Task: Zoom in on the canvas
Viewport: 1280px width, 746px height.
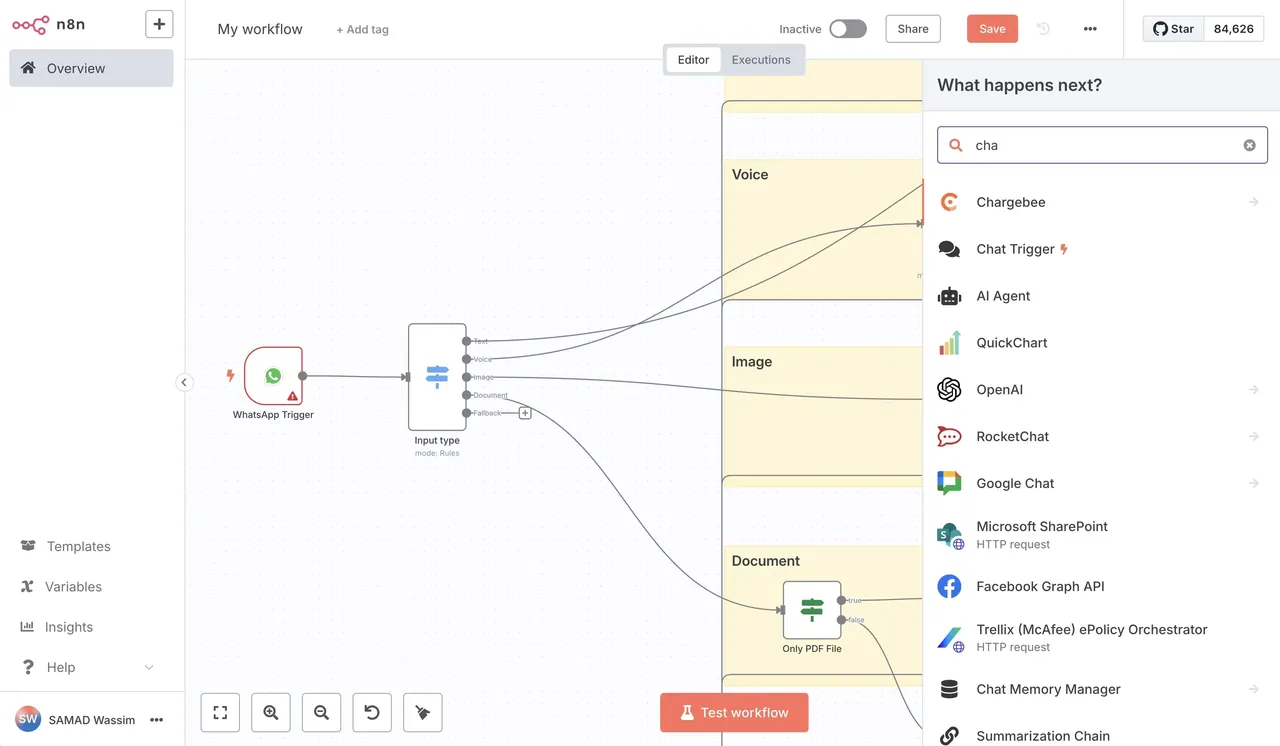Action: pyautogui.click(x=271, y=713)
